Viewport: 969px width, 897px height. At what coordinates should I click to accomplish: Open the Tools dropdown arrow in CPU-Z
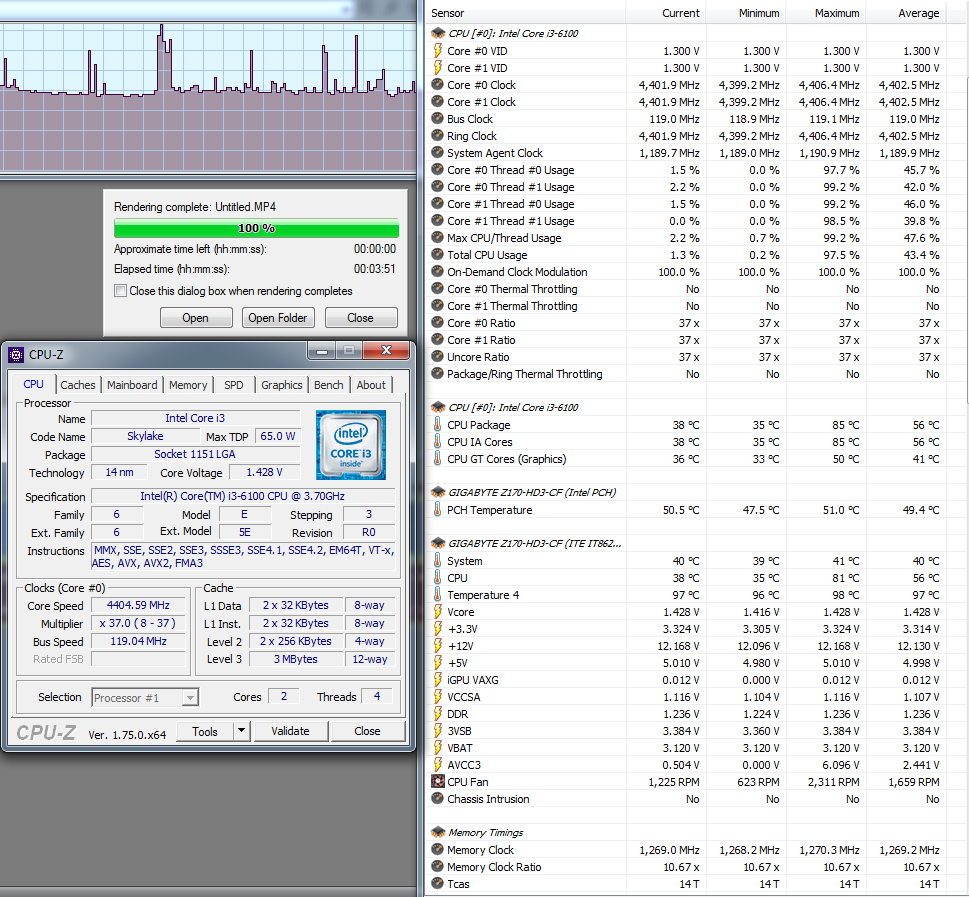point(242,731)
